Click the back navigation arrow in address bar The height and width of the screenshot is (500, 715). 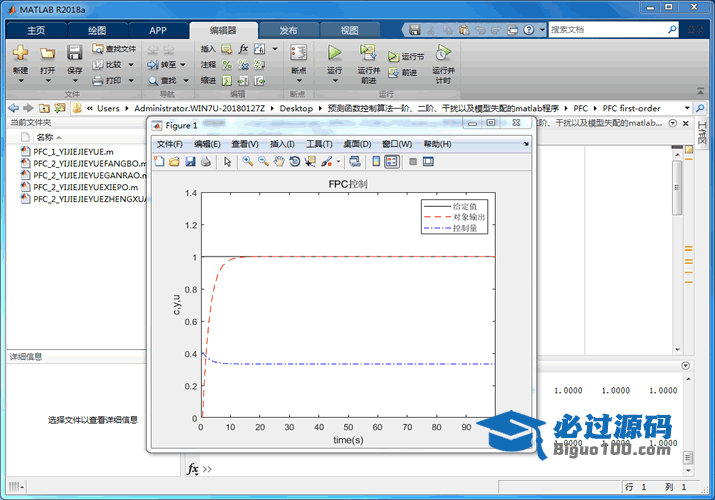(14, 108)
